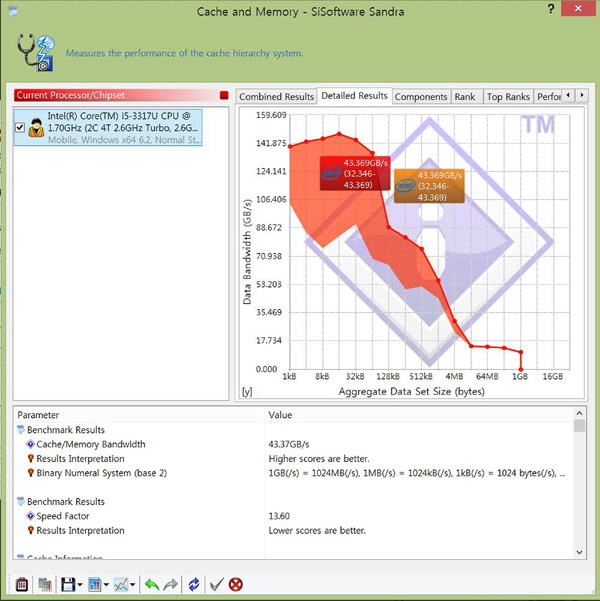Select the Cache/Memory Bandwidth row

point(293,444)
